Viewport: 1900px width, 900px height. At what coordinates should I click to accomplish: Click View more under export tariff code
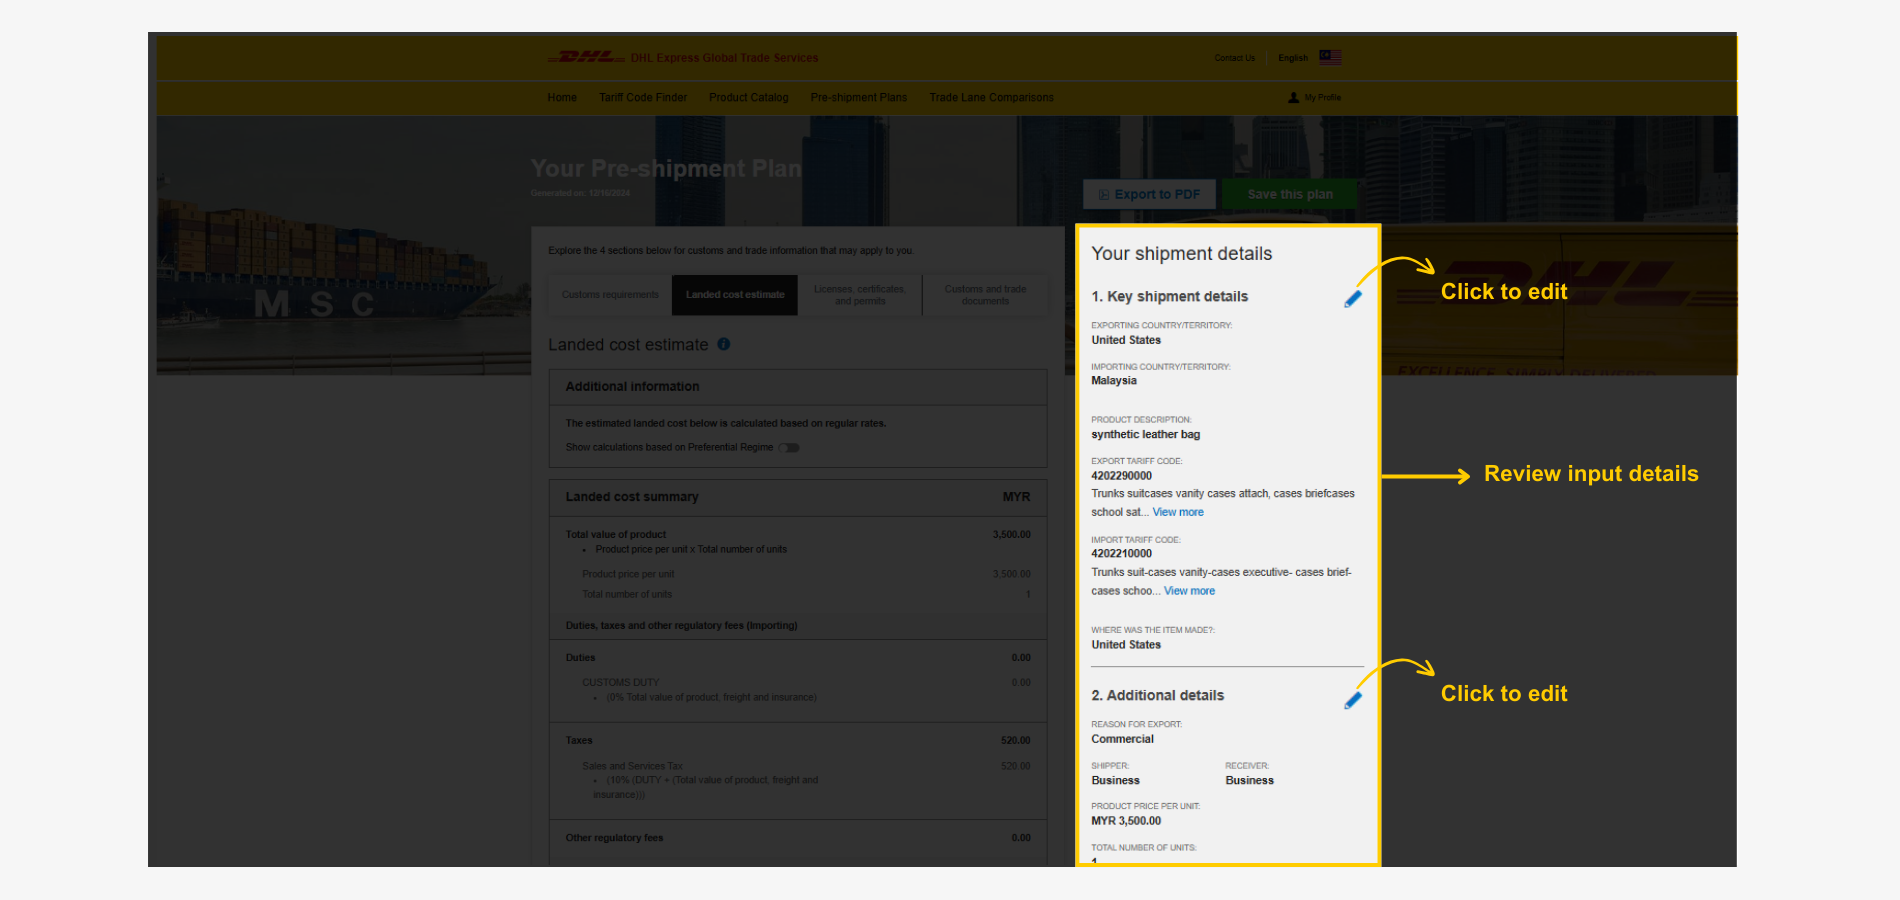tap(1178, 512)
